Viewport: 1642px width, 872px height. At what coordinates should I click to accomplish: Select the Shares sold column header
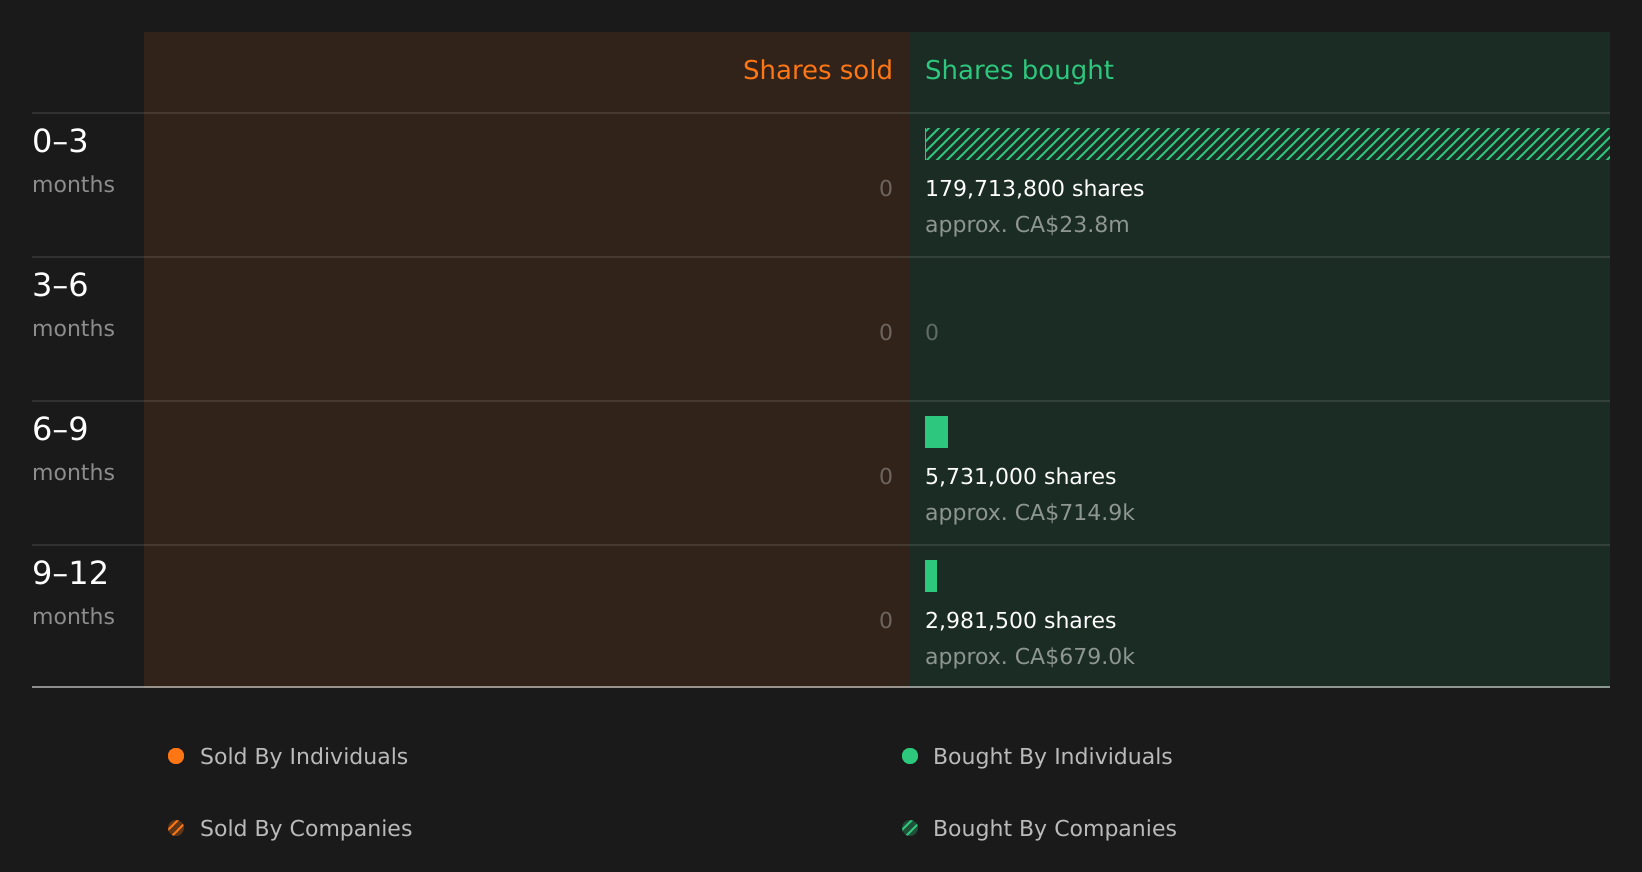tap(818, 70)
